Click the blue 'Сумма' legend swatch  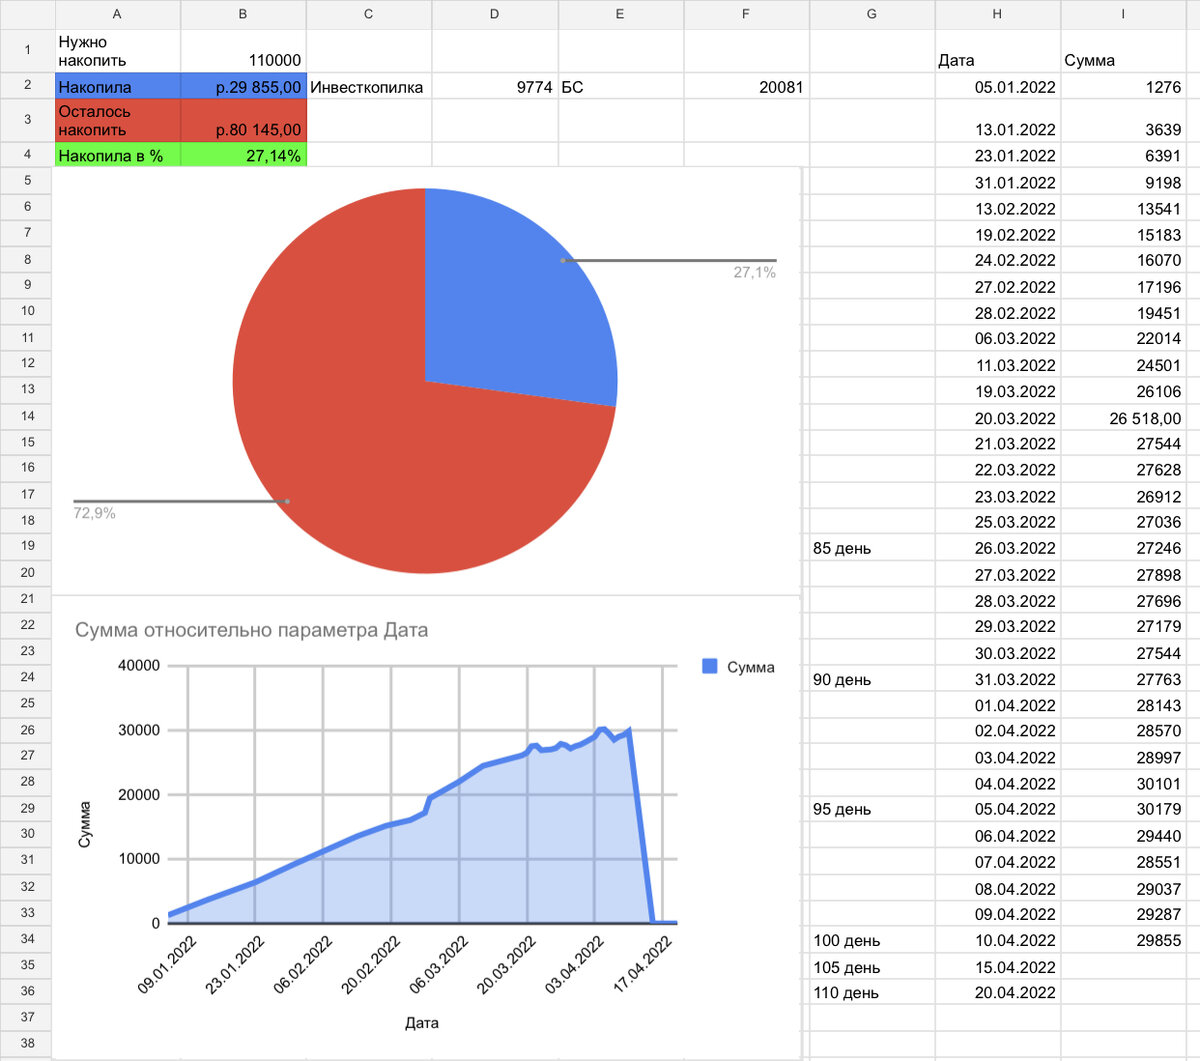click(x=710, y=667)
